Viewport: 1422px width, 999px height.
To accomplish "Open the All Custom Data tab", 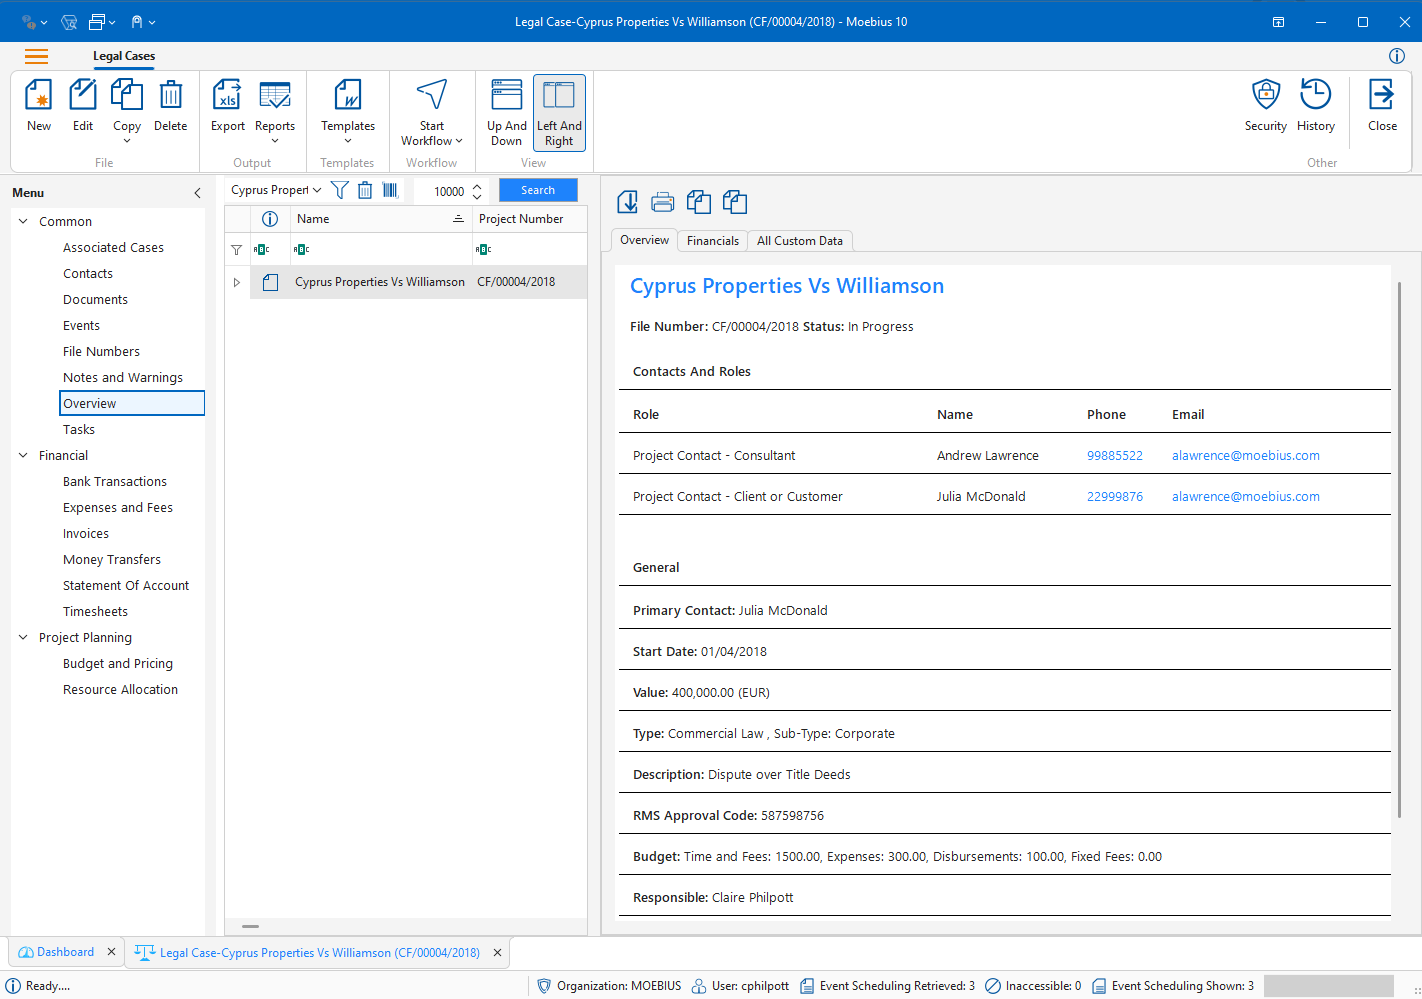I will click(800, 240).
